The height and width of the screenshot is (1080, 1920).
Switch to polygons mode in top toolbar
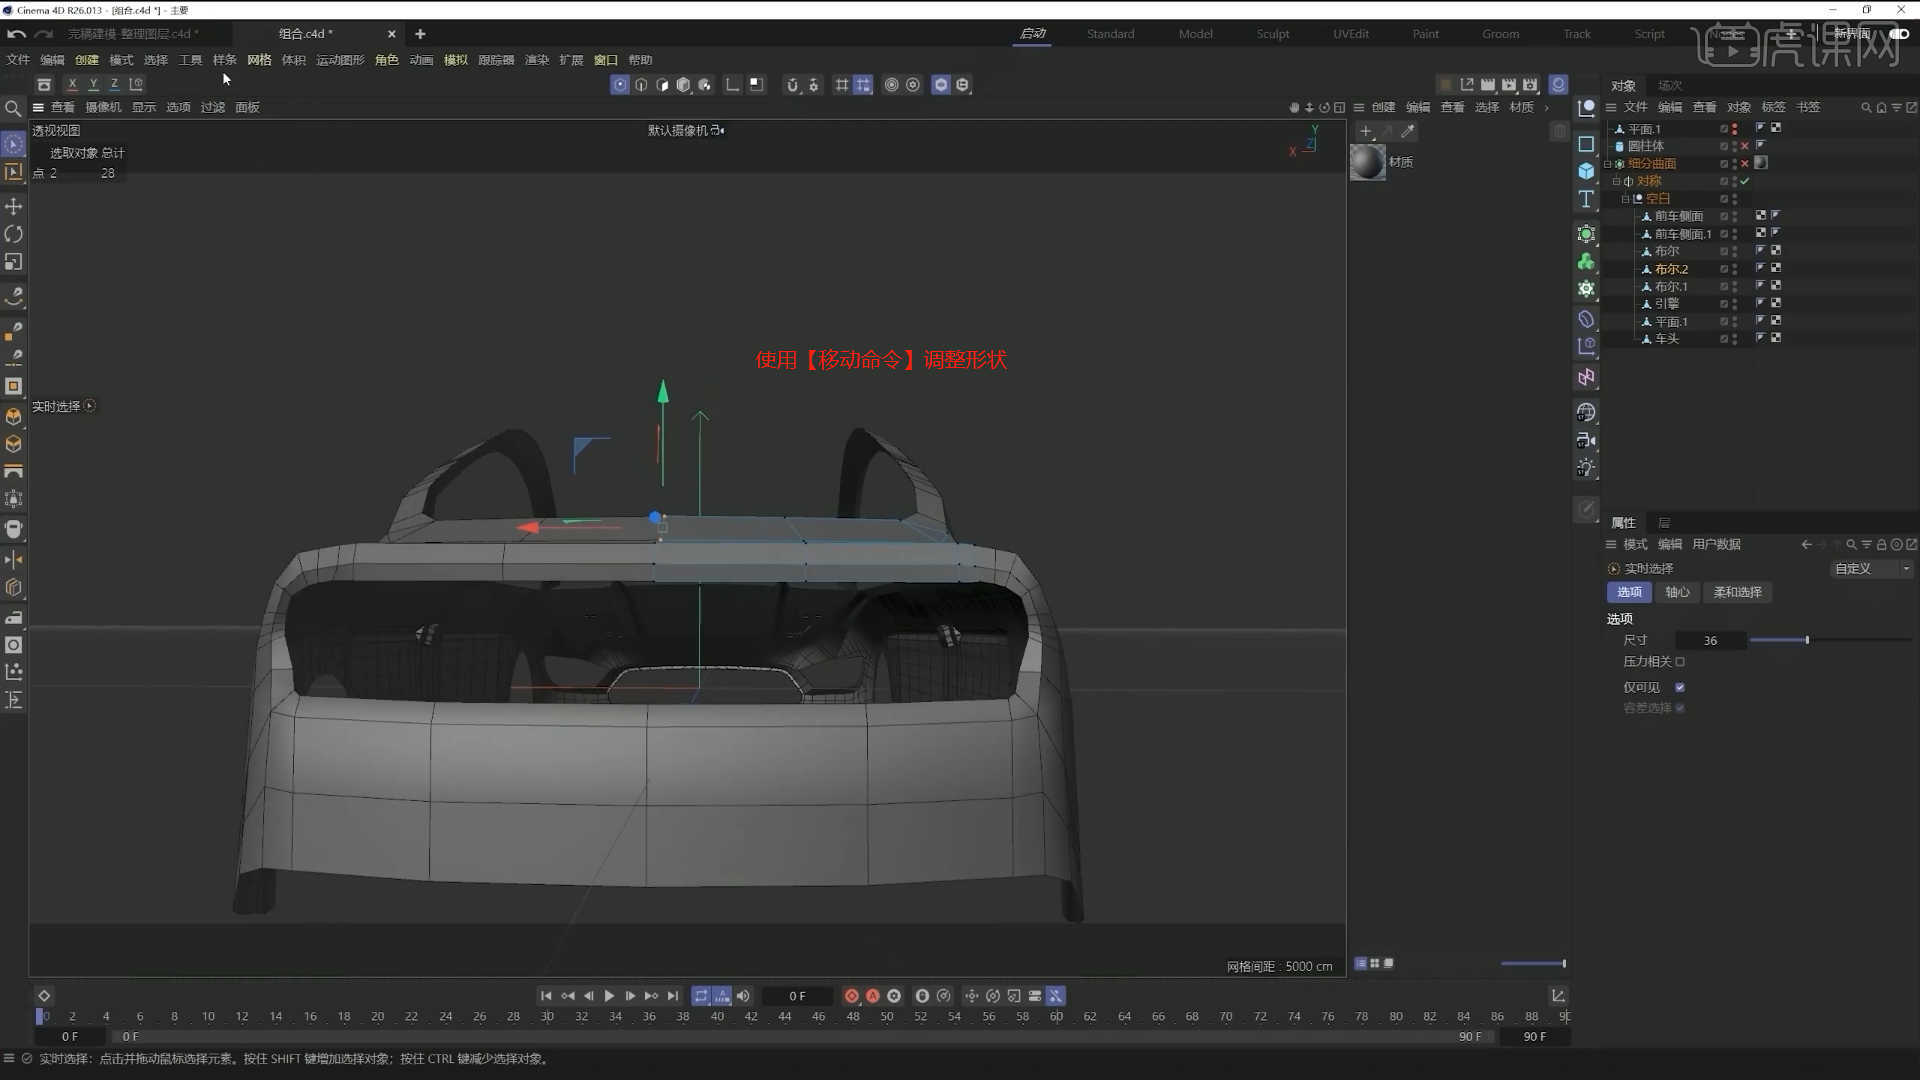662,85
